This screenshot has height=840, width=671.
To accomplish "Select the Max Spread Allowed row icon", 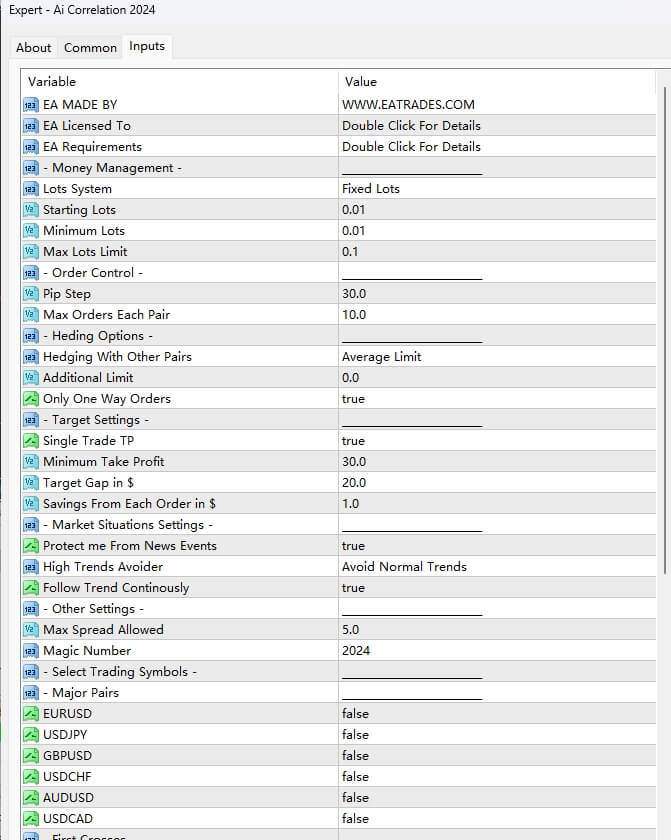I will [x=30, y=630].
